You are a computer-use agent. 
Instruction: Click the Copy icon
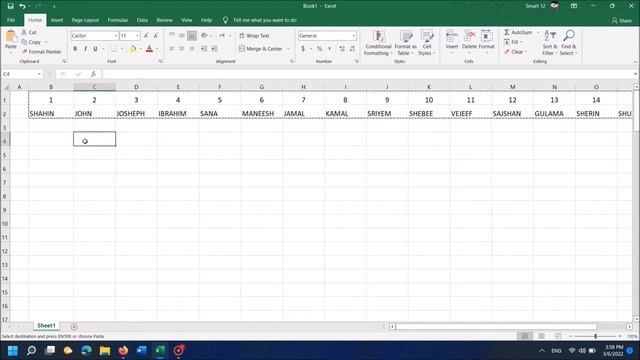[24, 42]
